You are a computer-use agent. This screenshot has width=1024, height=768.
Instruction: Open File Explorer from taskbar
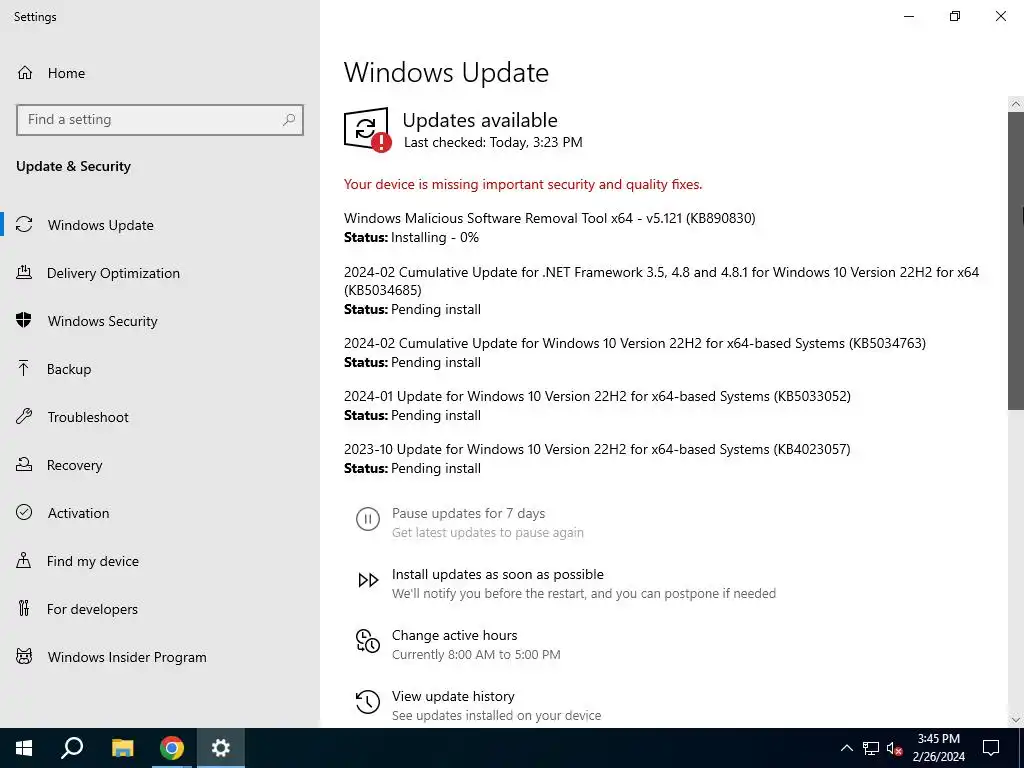coord(122,748)
